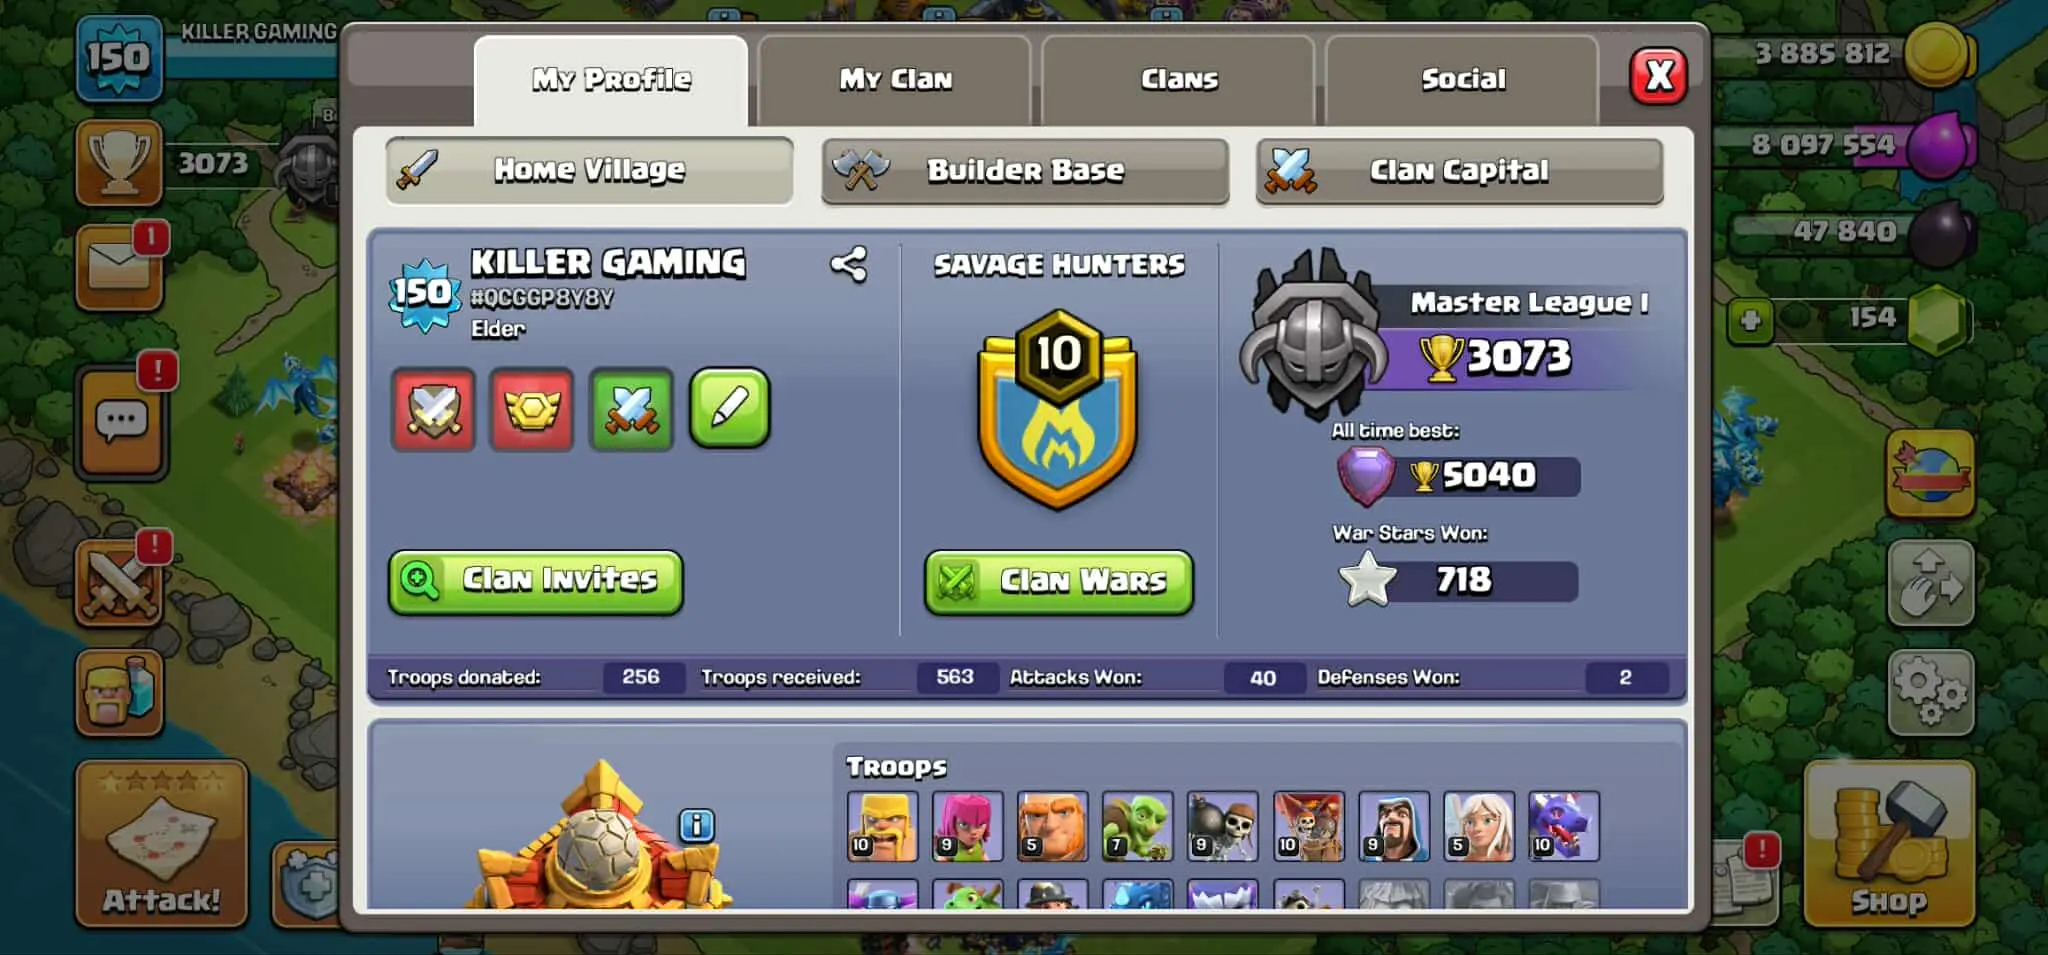Open the chat bubble icon on left
The width and height of the screenshot is (2048, 955).
click(121, 421)
